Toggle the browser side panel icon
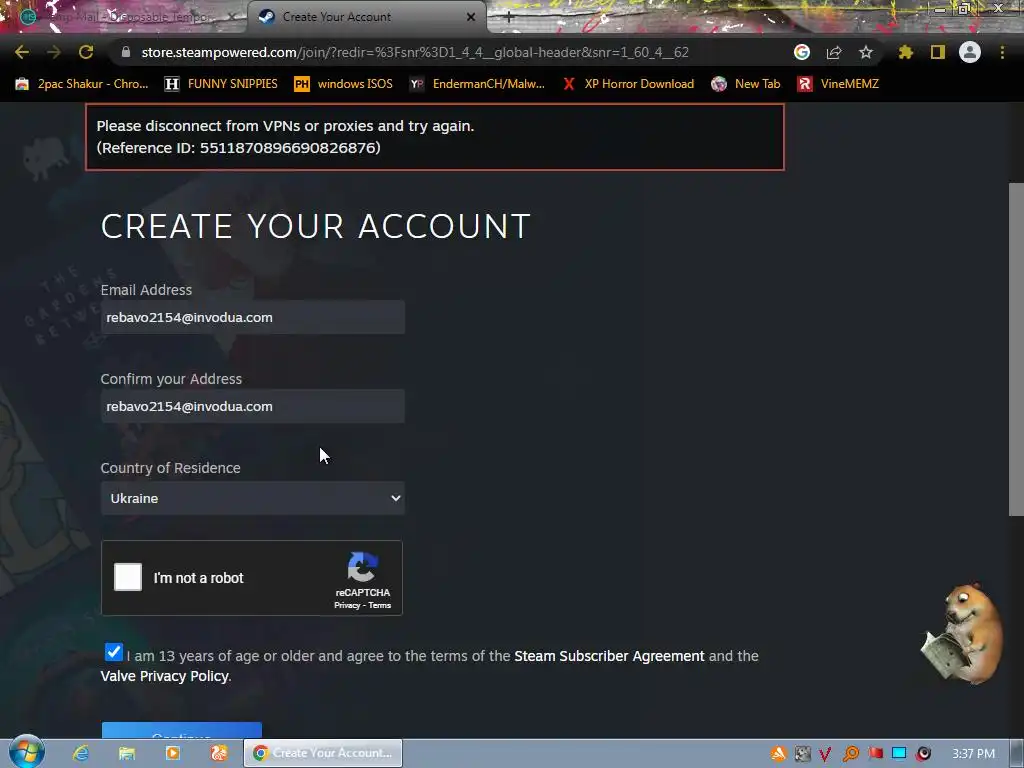Screen dimensions: 1024x768 tap(938, 52)
